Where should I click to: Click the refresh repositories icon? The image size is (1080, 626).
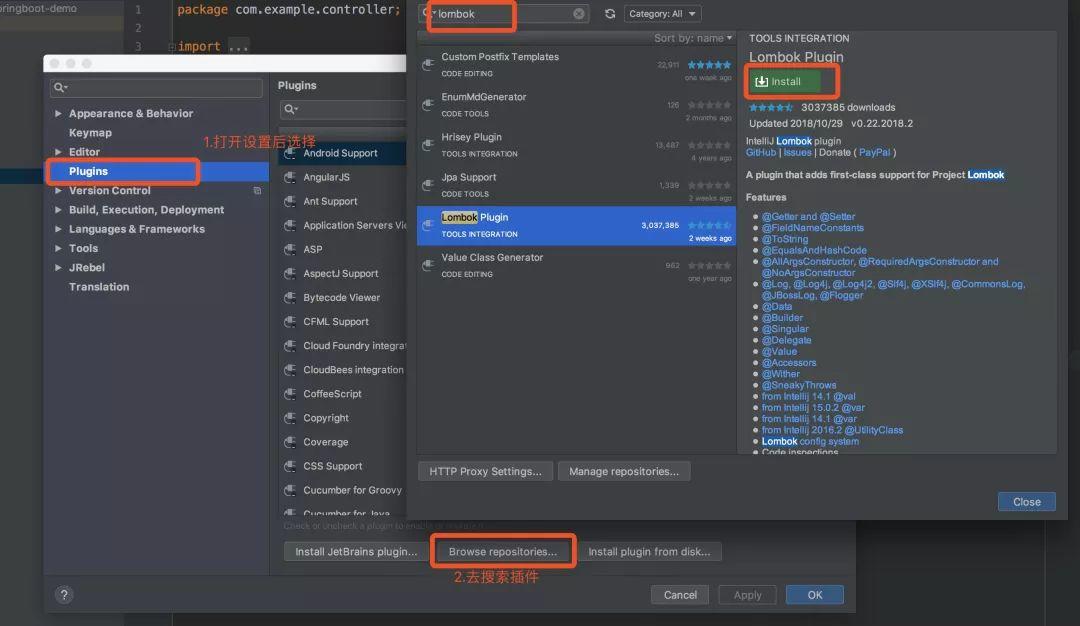tap(610, 14)
